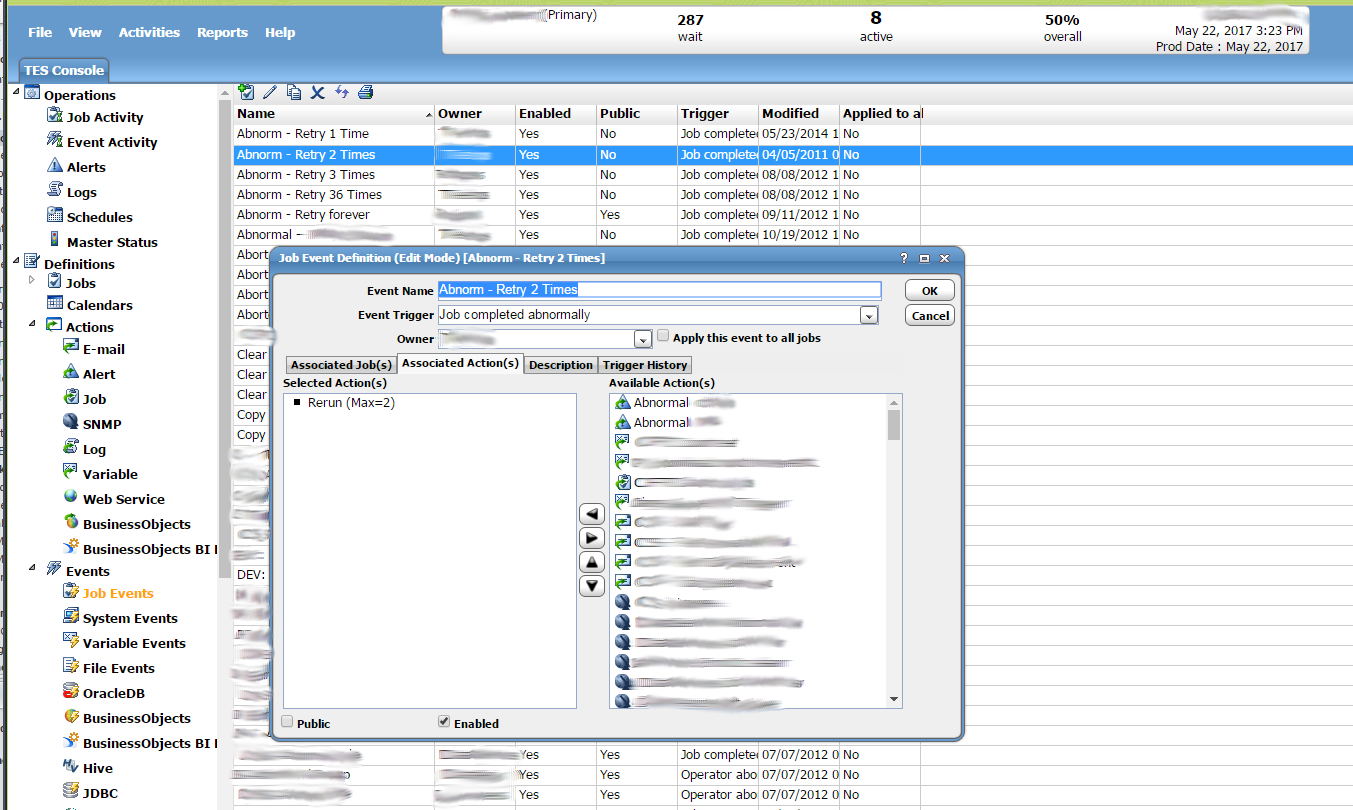The width and height of the screenshot is (1353, 810).
Task: Click Cancel in Job Event Definition dialog
Action: 930,315
